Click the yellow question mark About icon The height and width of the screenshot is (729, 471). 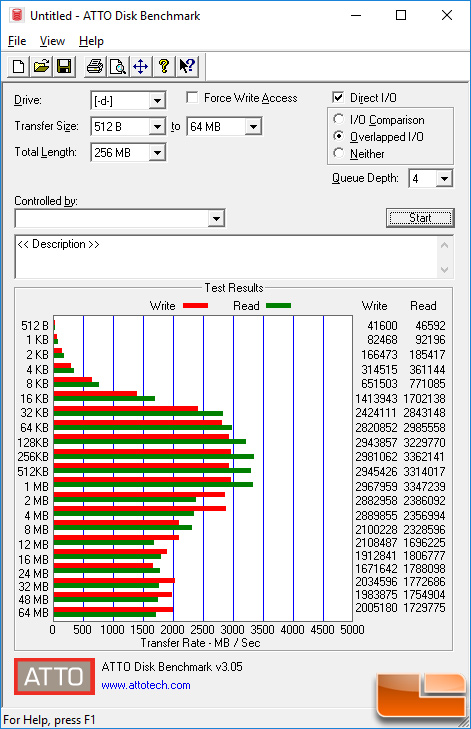click(164, 66)
